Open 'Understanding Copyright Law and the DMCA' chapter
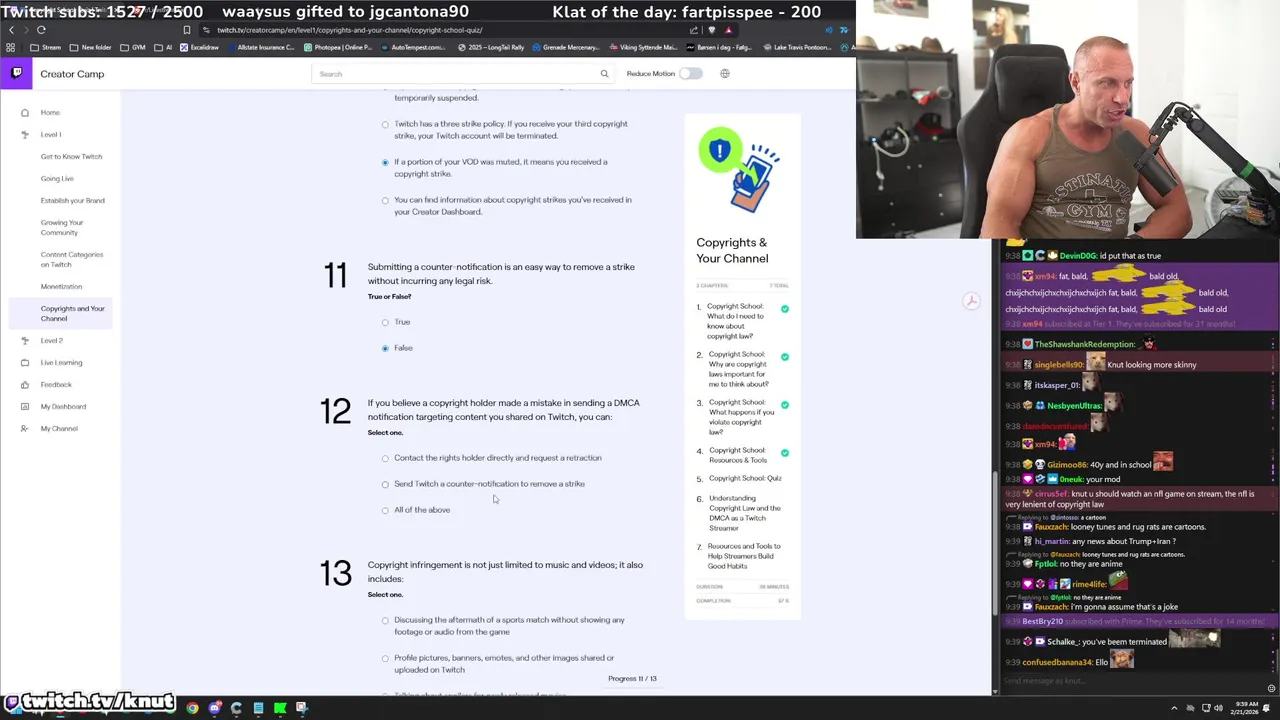The image size is (1280, 720). [745, 513]
